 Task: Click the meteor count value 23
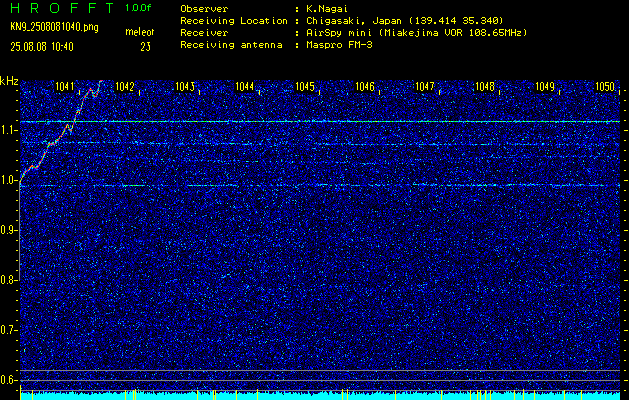[145, 47]
